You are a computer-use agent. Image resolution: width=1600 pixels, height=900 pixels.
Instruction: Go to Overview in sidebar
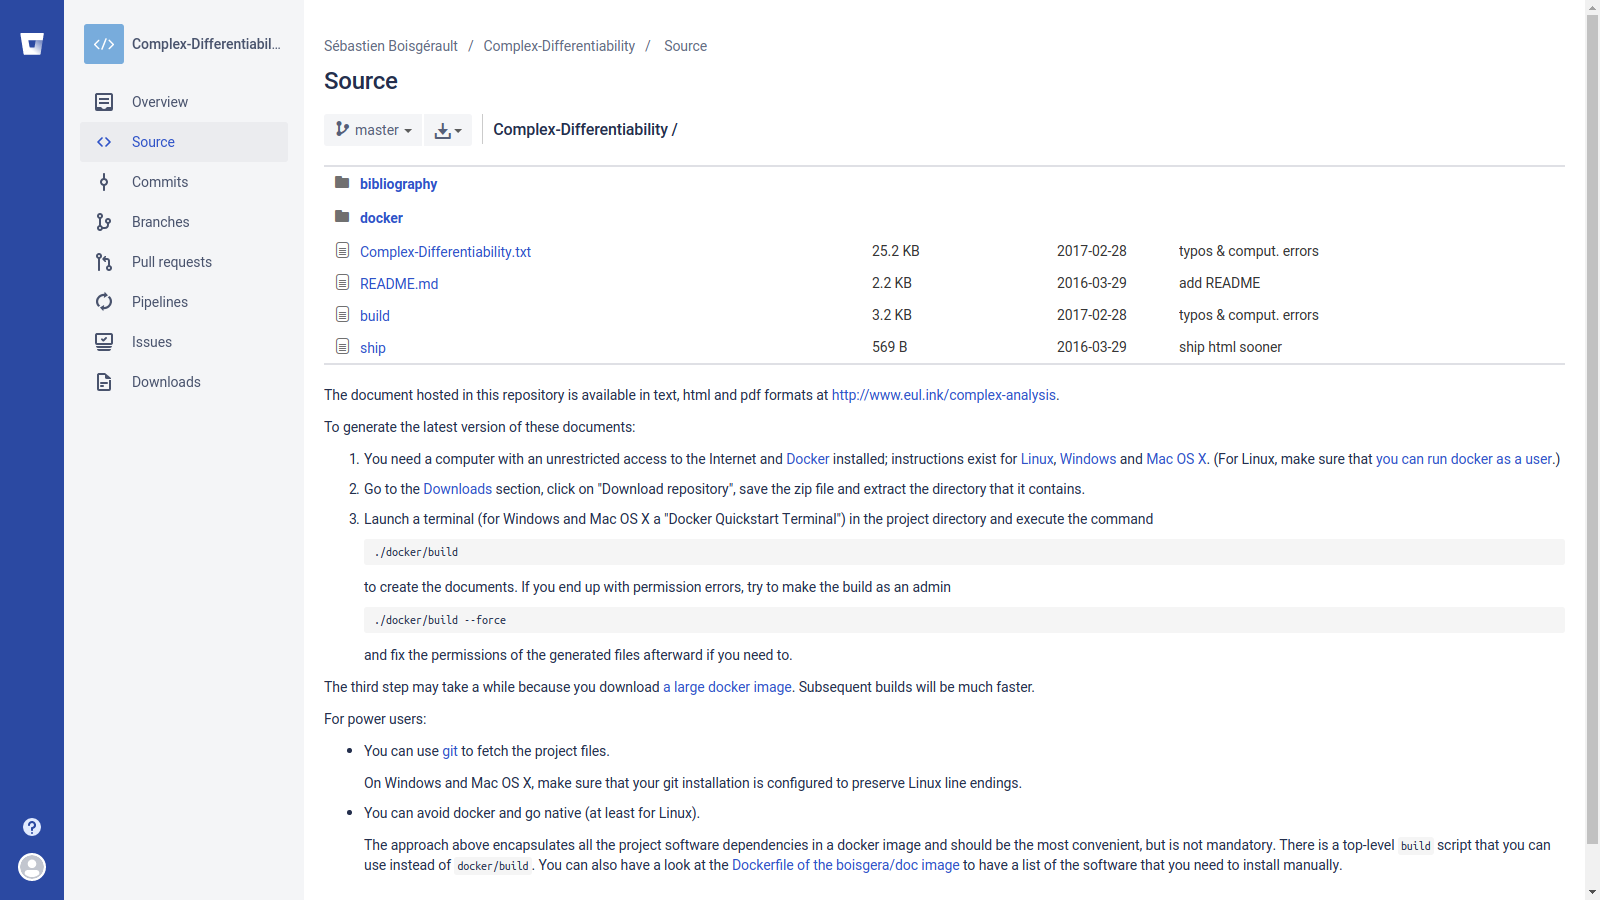coord(184,102)
